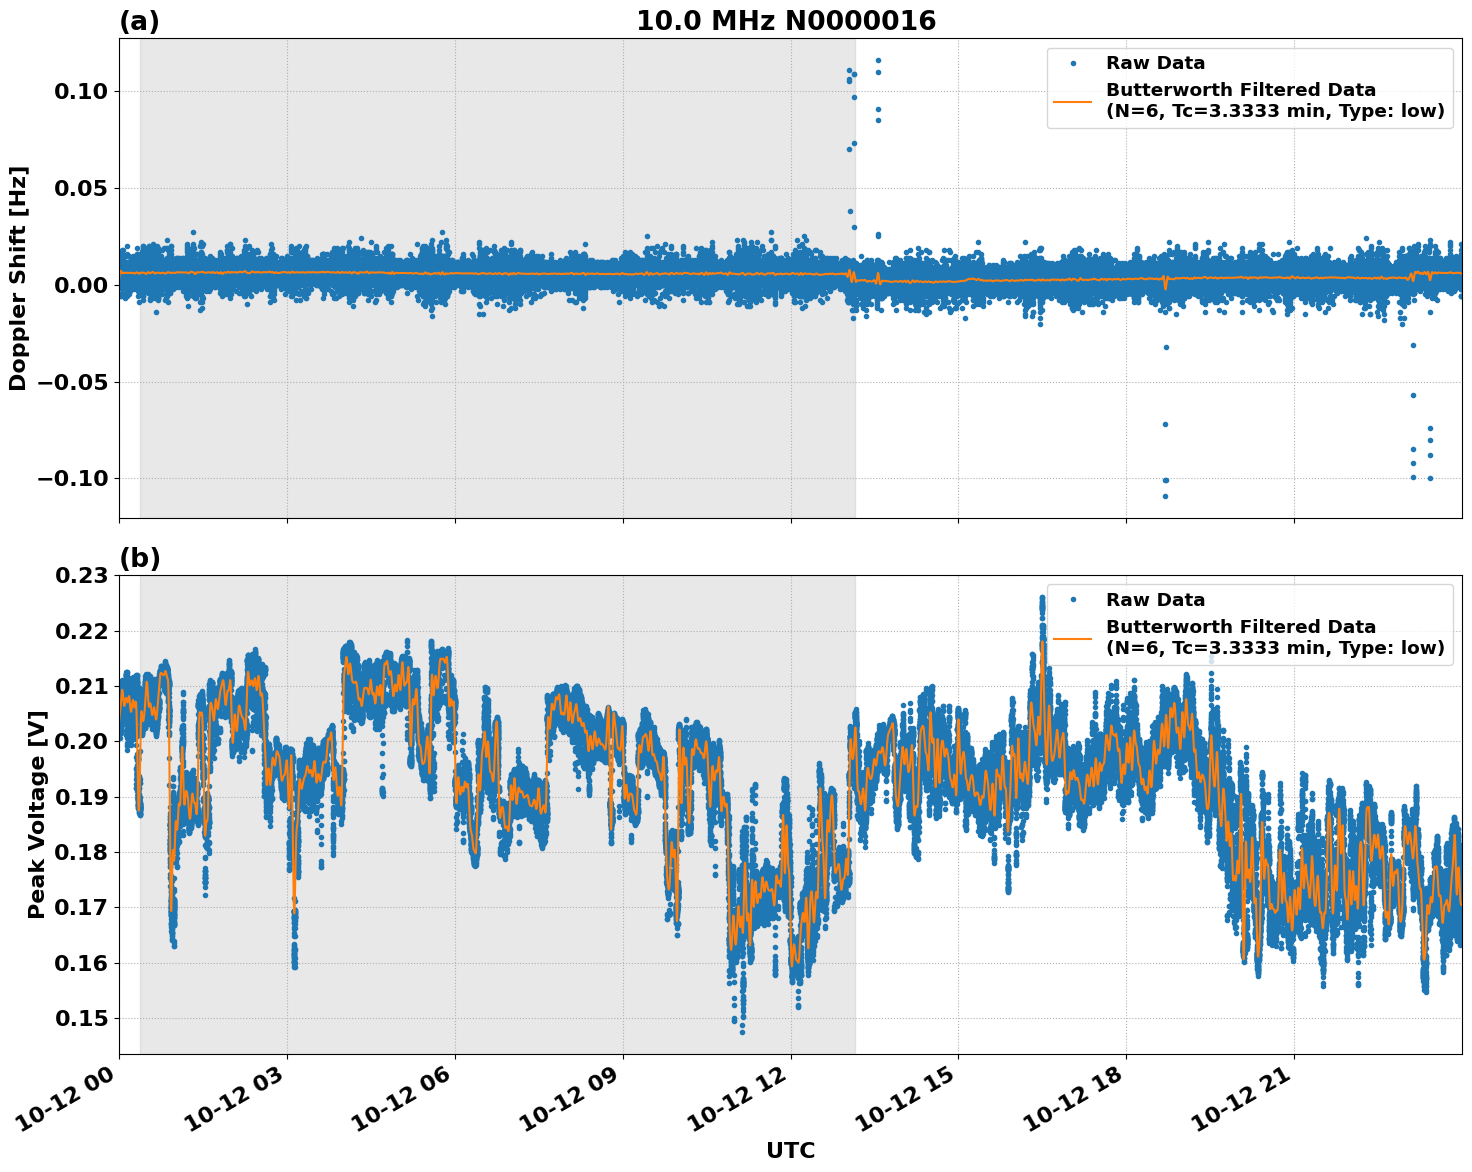Click the blue Raw Data marker in top legend
The width and height of the screenshot is (1472, 1172).
click(x=1073, y=63)
